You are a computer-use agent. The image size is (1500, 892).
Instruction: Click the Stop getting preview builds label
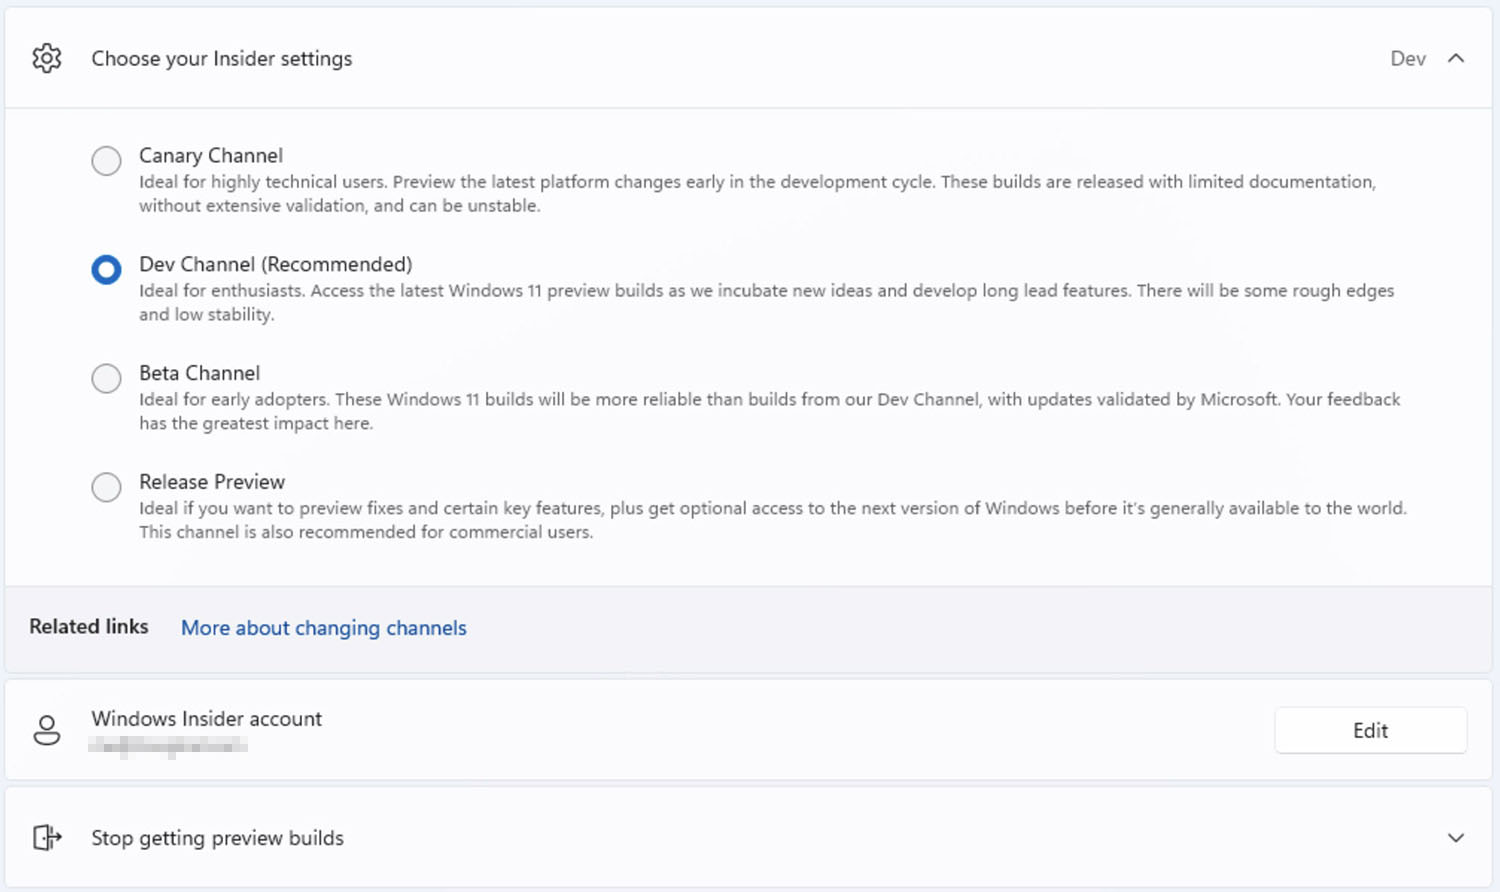click(x=218, y=838)
